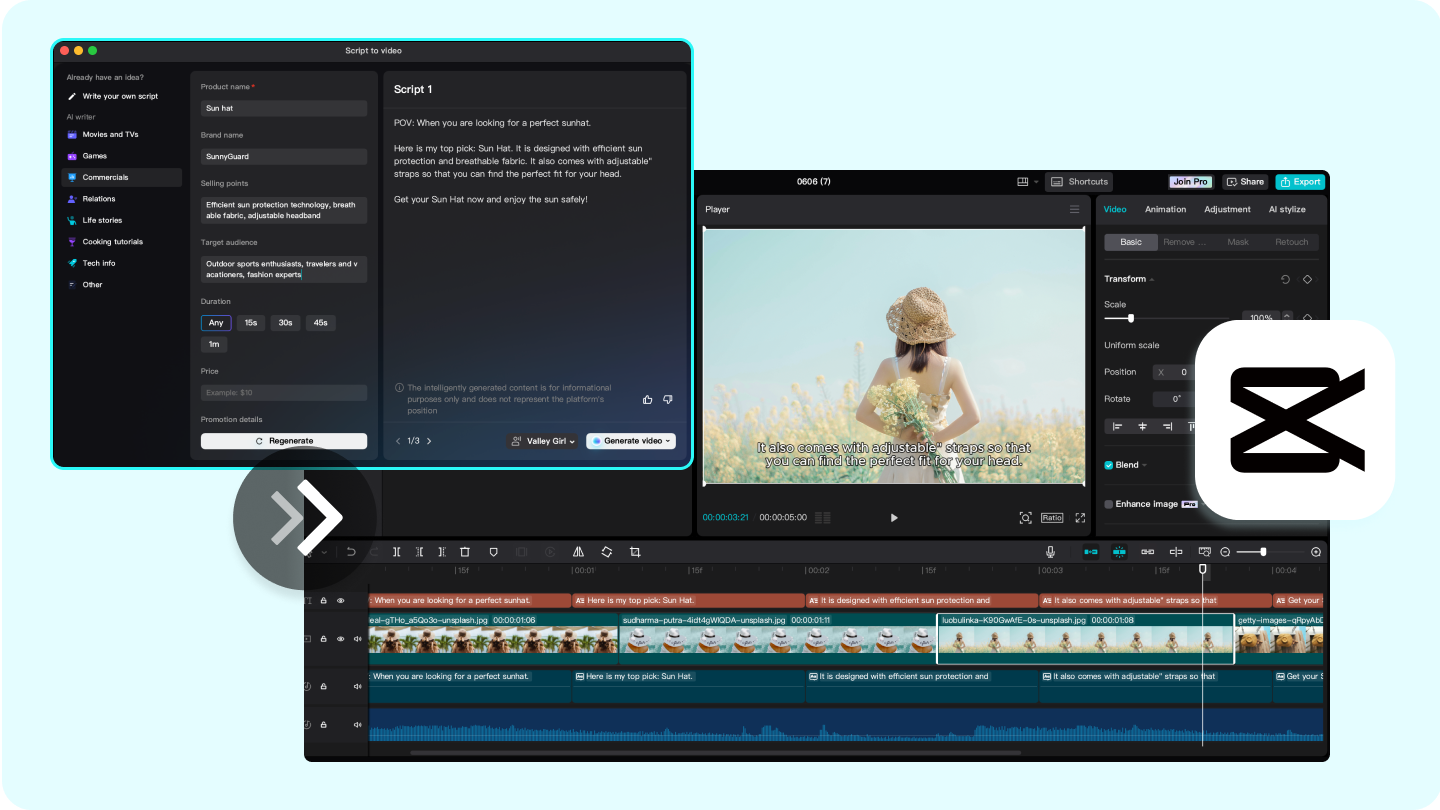Click the Regenerate button
The width and height of the screenshot is (1440, 810).
click(x=284, y=441)
